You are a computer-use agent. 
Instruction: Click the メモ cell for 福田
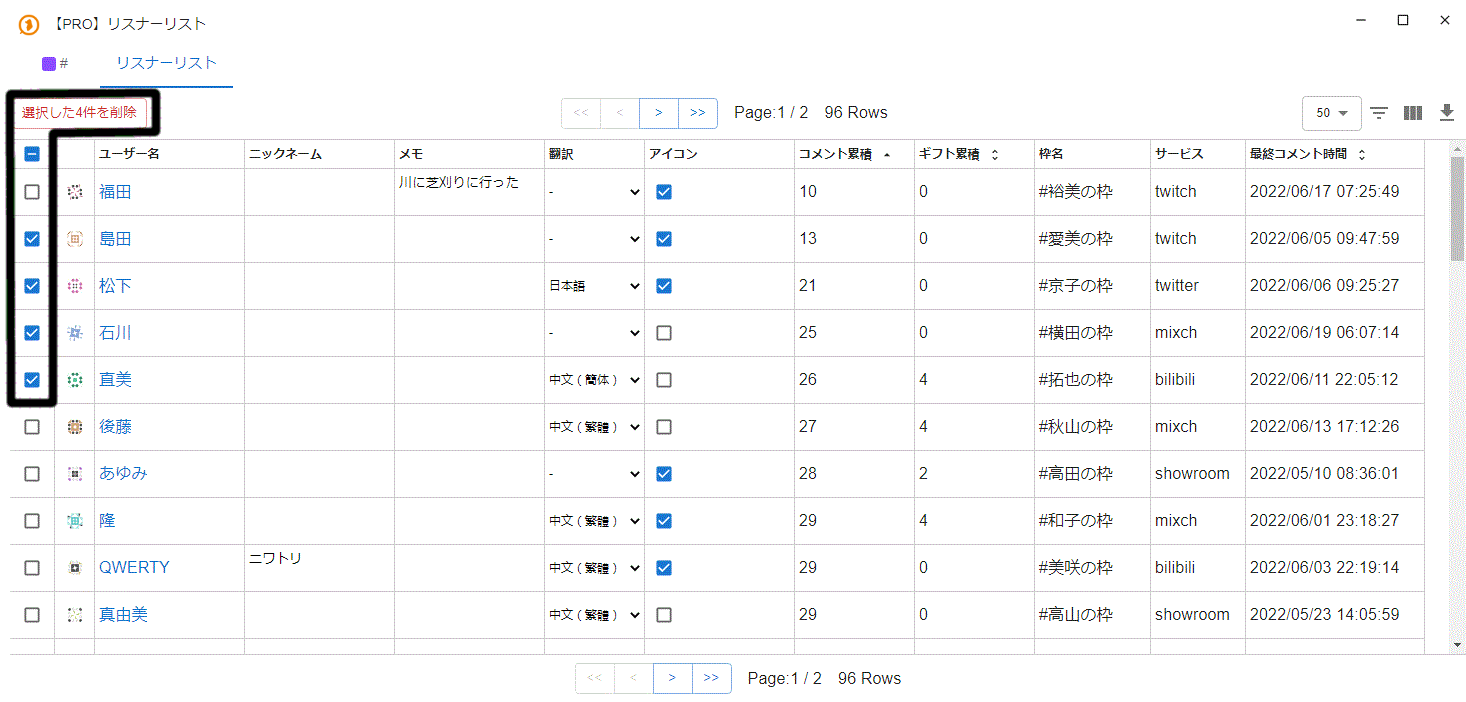(x=469, y=192)
